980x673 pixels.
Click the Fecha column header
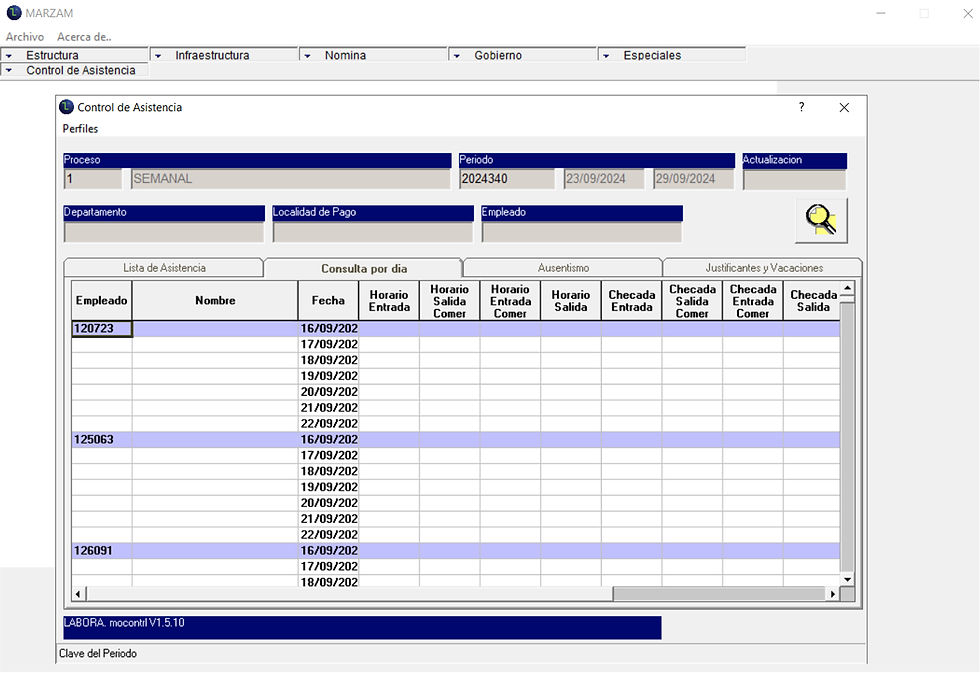pos(328,301)
